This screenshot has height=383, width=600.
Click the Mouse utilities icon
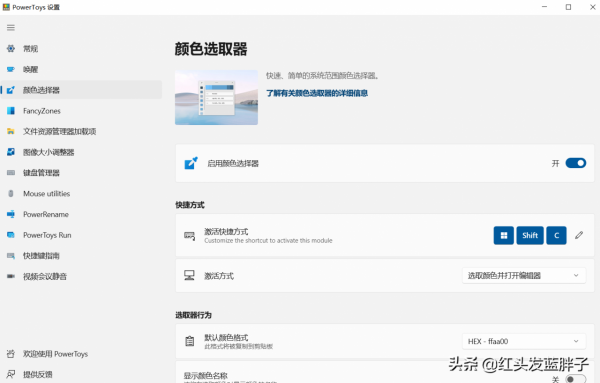point(11,194)
